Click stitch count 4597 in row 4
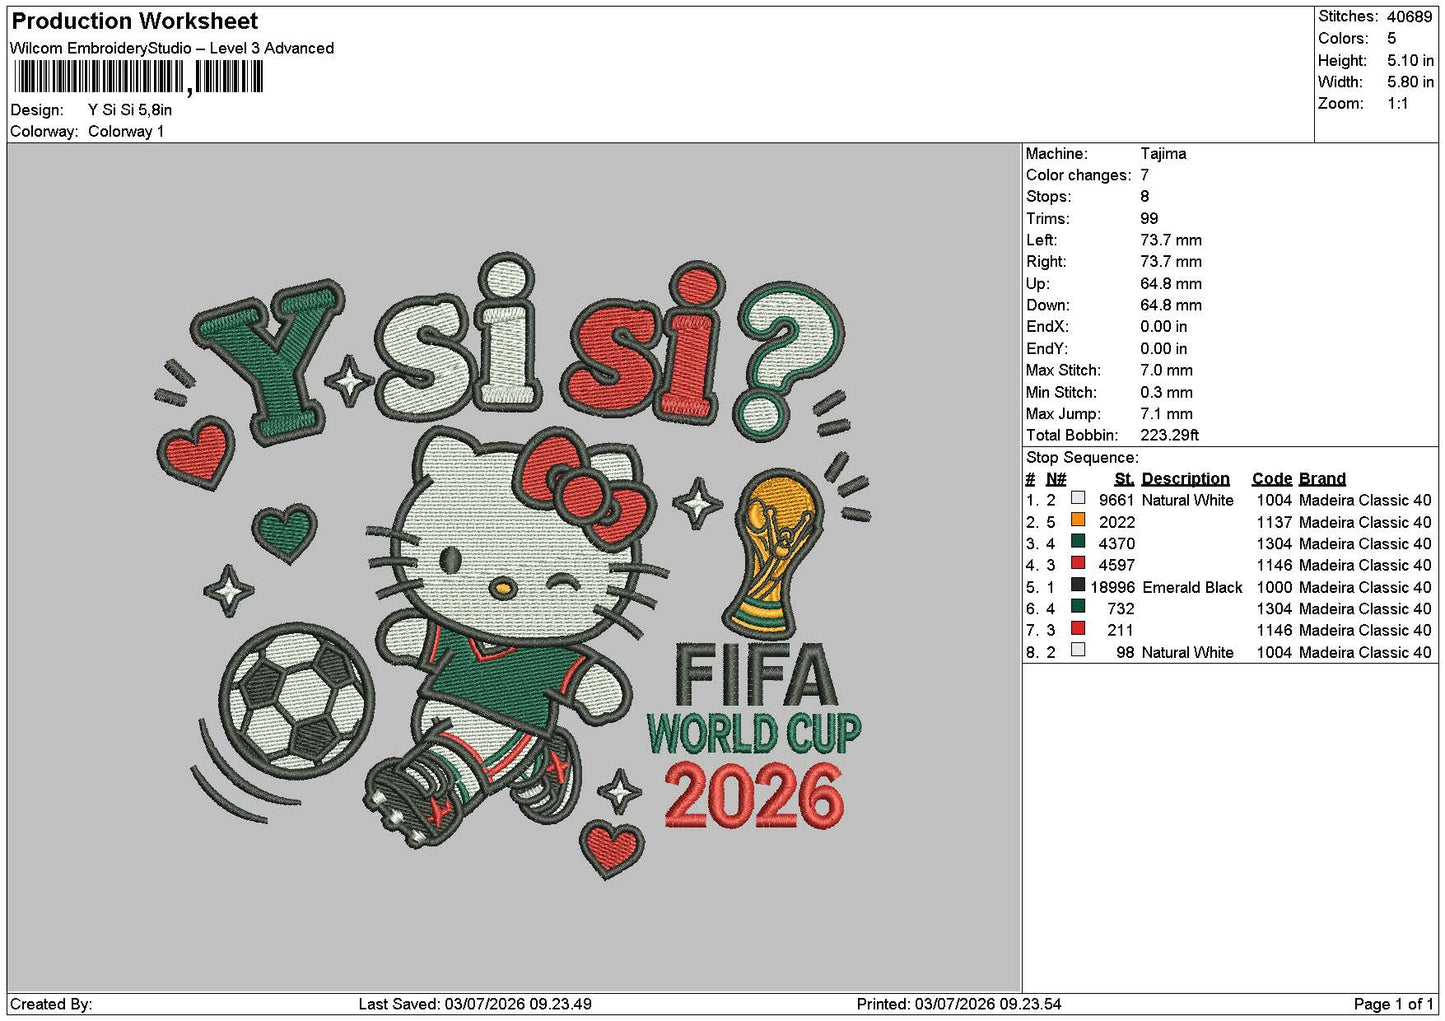 pos(1117,565)
